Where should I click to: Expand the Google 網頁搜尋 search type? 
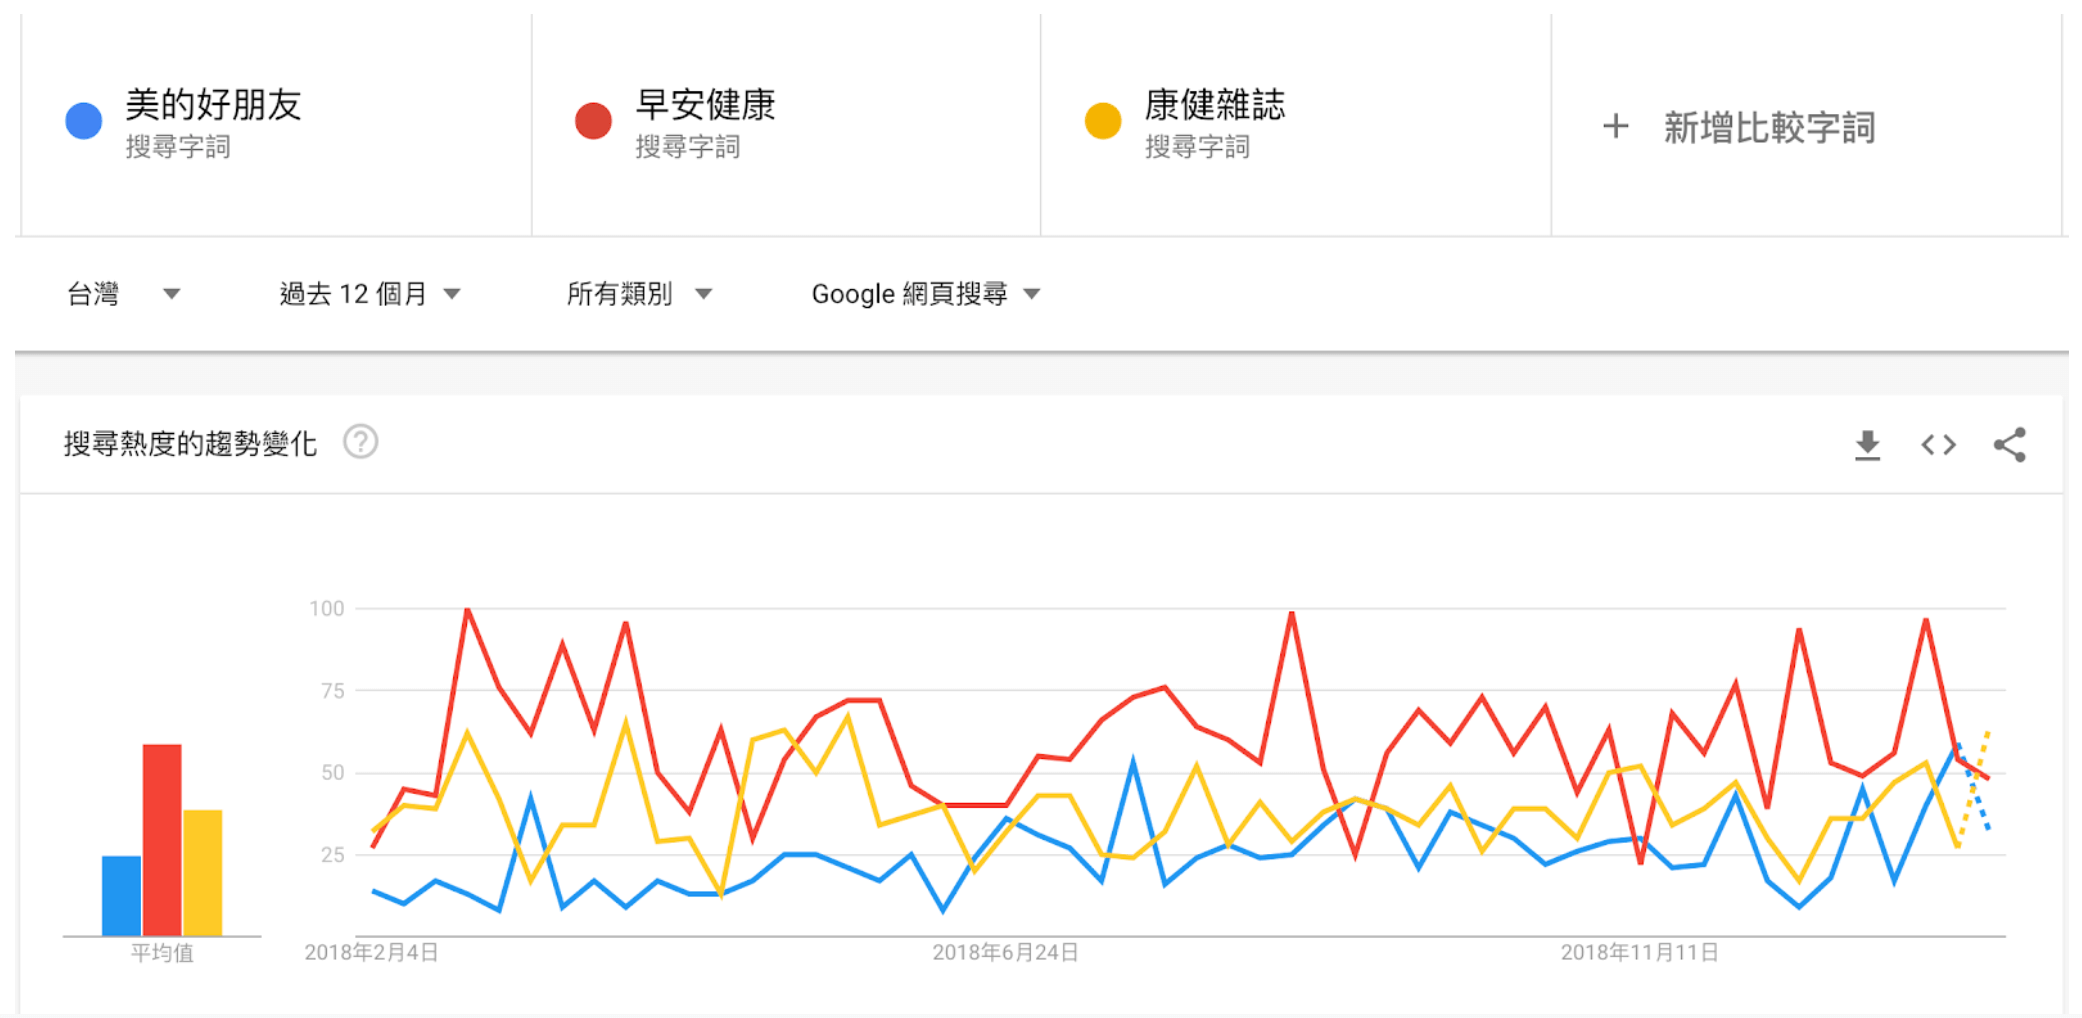point(925,294)
